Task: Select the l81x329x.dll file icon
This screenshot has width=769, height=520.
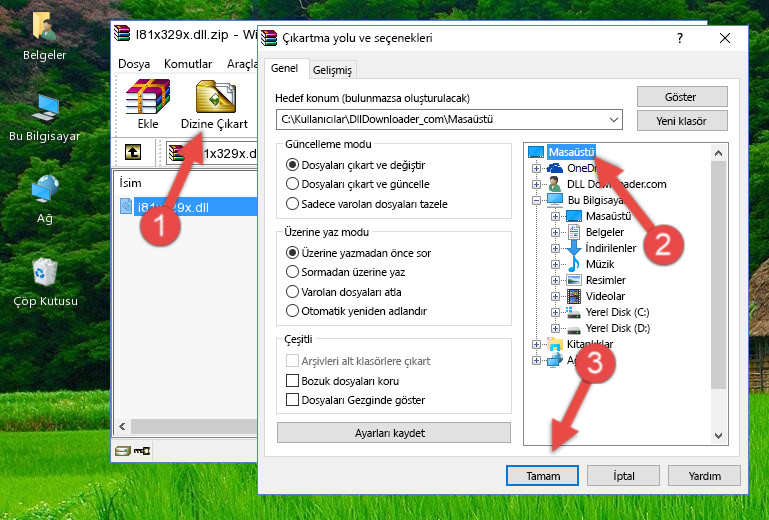Action: pos(126,207)
